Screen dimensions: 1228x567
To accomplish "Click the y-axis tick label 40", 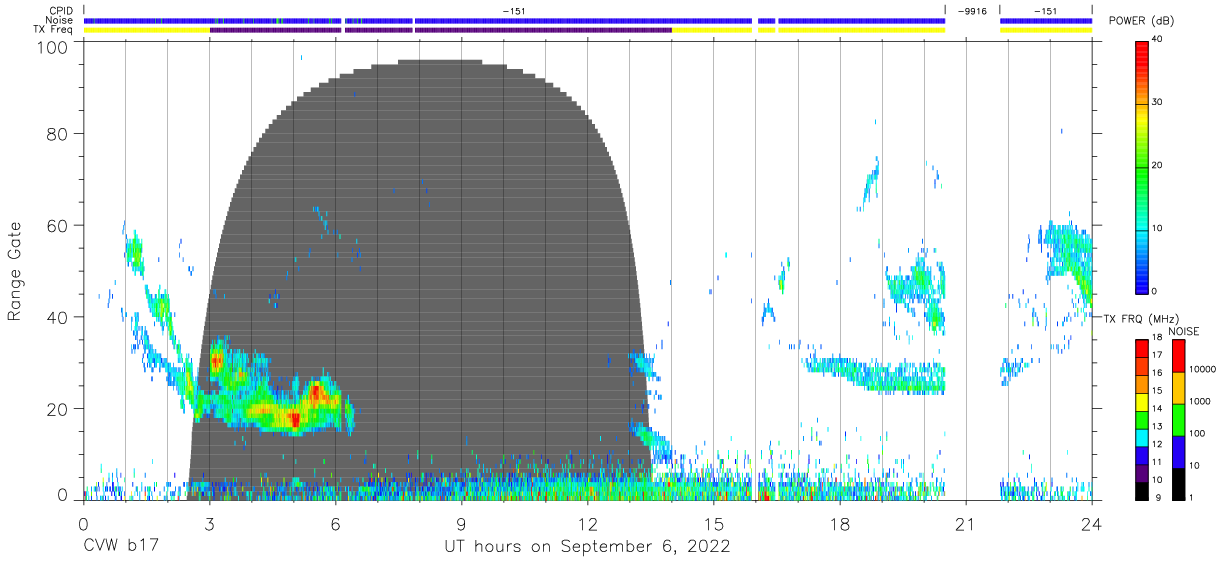I will click(x=58, y=317).
